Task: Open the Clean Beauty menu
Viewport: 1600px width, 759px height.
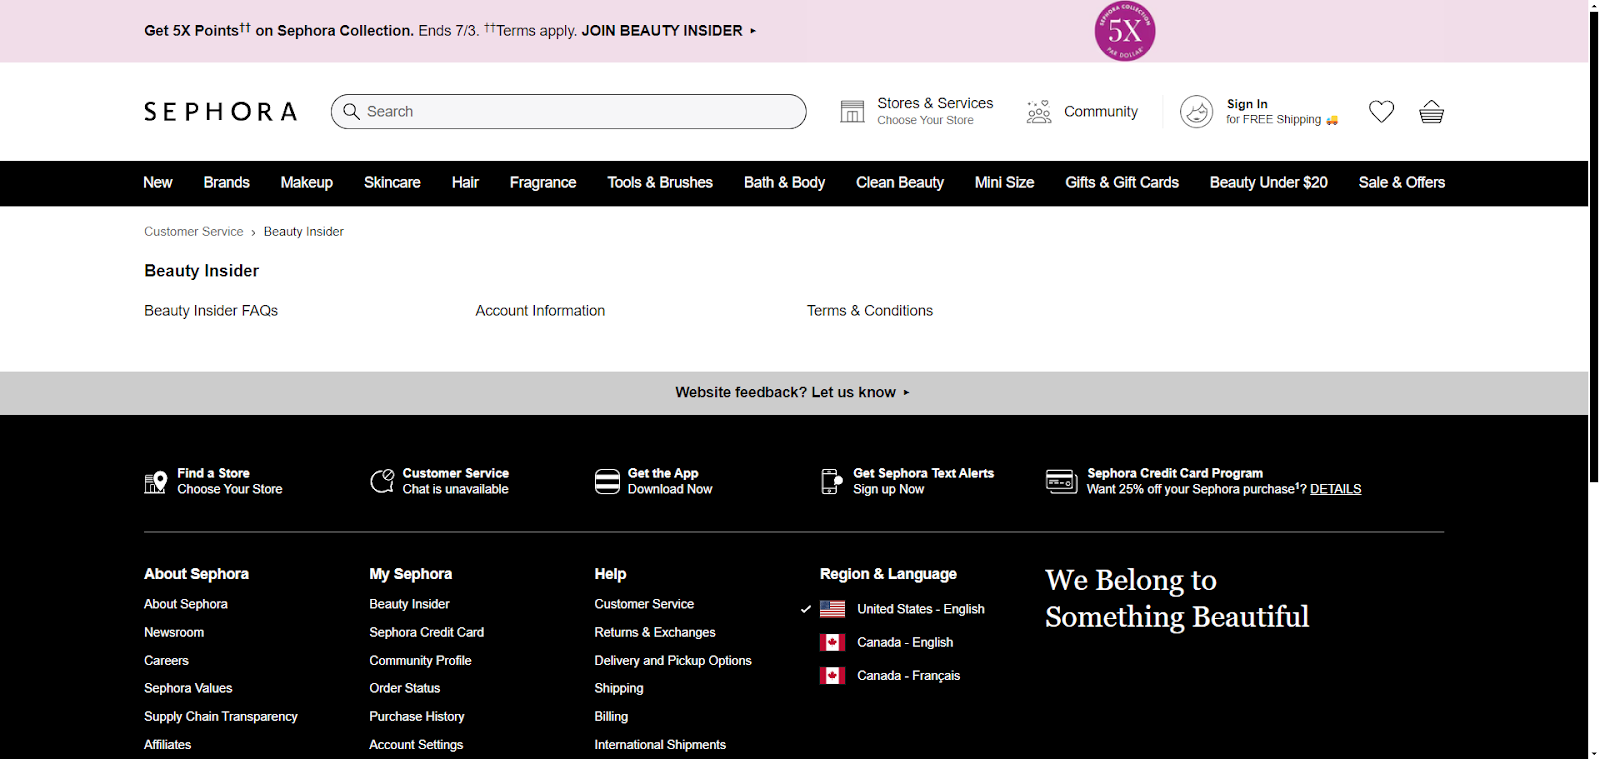Action: pyautogui.click(x=900, y=183)
